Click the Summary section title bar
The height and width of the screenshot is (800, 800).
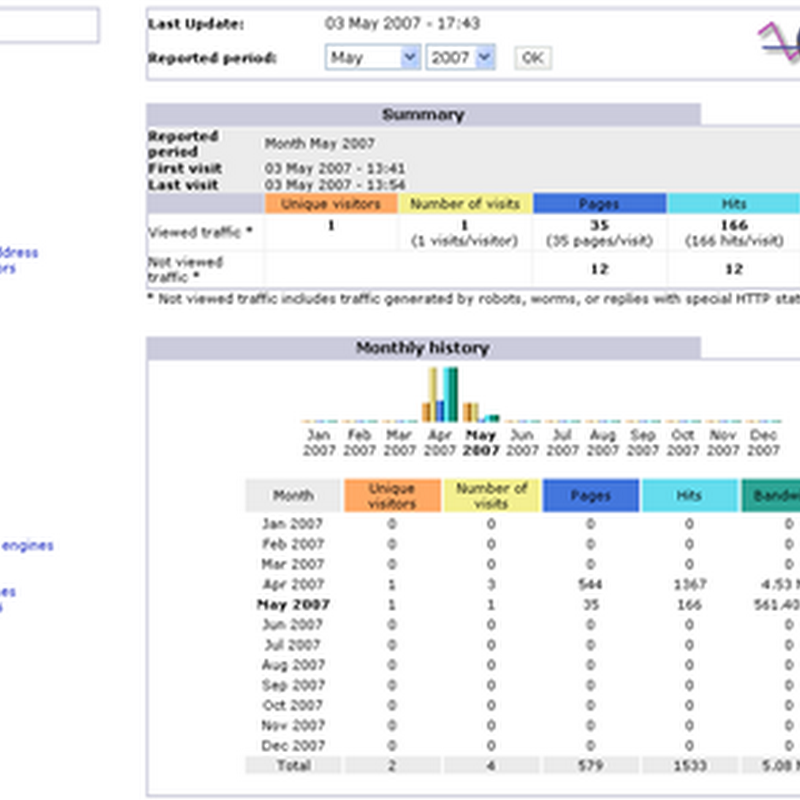click(x=423, y=114)
